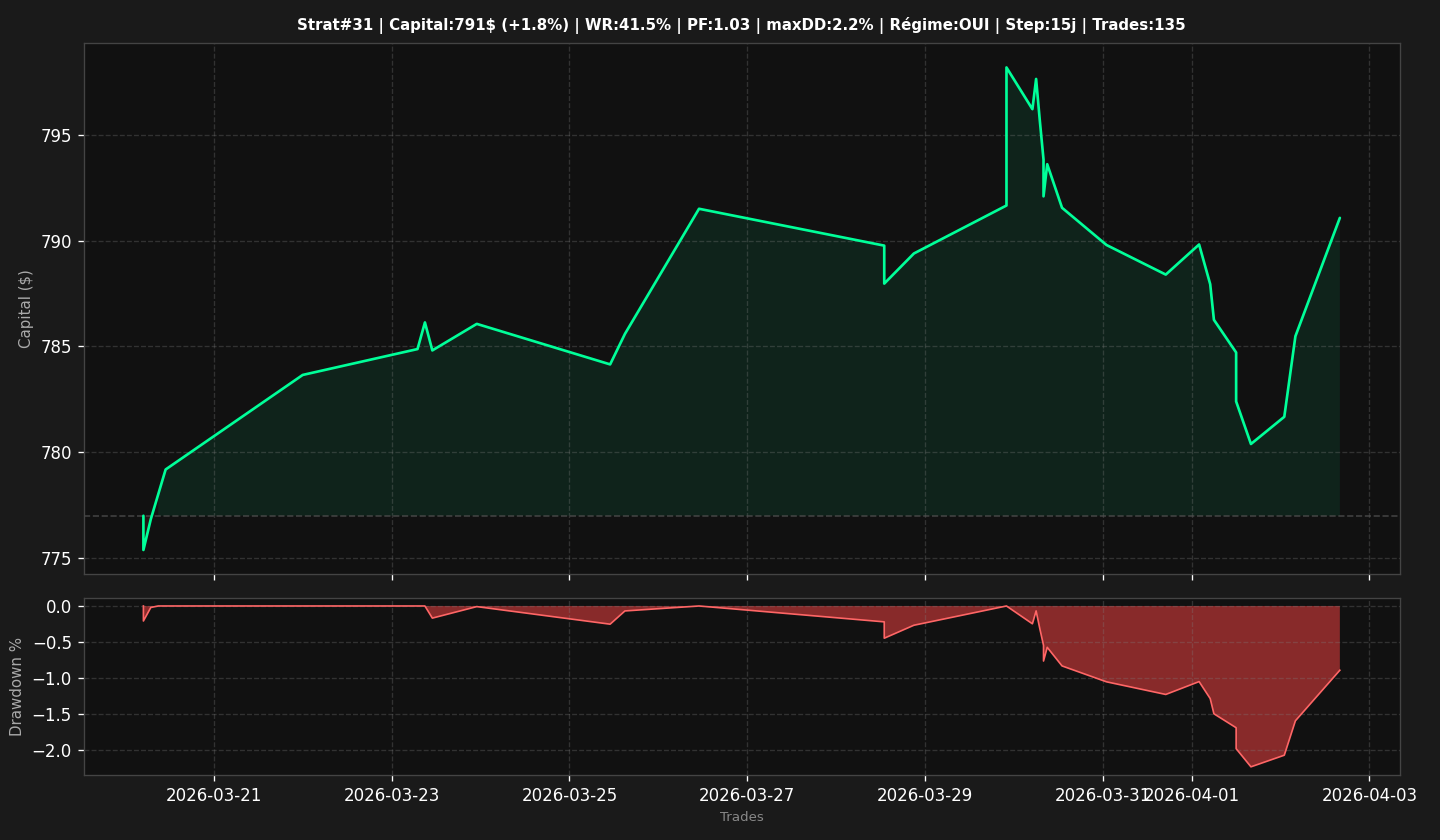
Task: Click the Capital ($) axis label
Action: (26, 309)
